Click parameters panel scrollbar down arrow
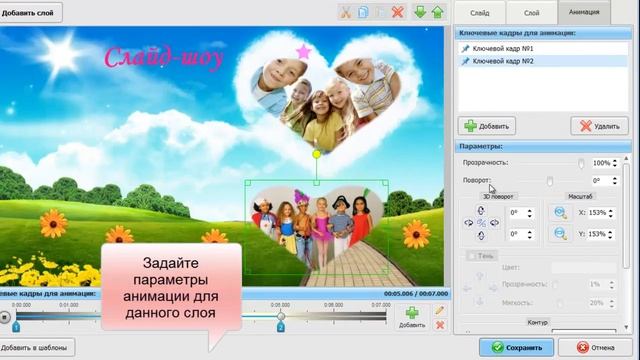Image resolution: width=640 pixels, height=360 pixels. [627, 327]
